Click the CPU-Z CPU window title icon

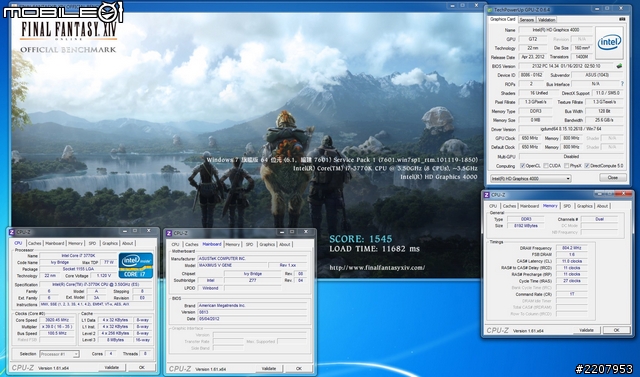12,232
